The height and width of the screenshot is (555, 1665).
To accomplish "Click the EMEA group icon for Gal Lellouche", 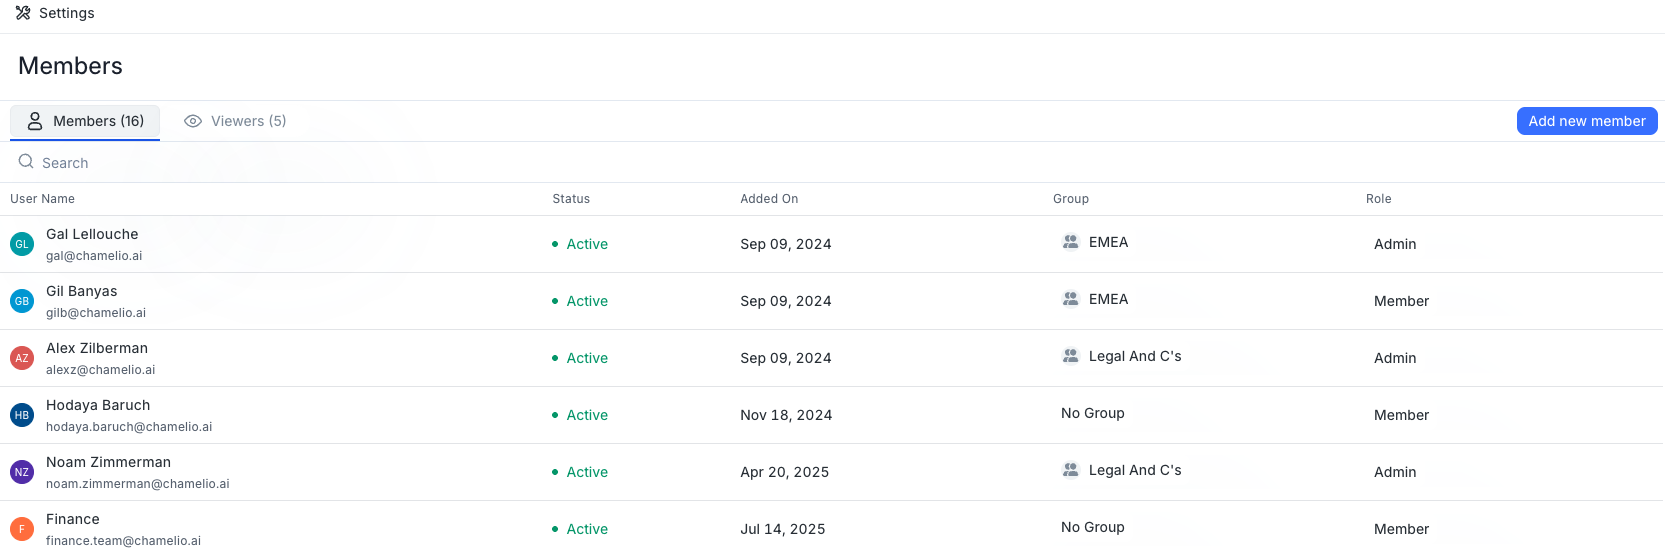I will (1071, 242).
